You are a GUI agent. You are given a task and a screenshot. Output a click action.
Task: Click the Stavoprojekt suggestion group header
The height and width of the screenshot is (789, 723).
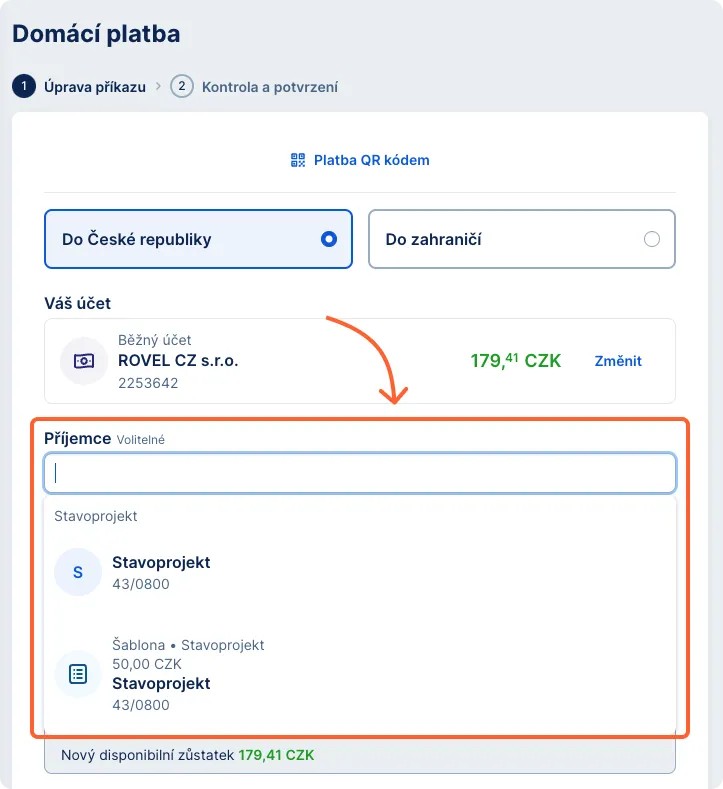pyautogui.click(x=96, y=516)
